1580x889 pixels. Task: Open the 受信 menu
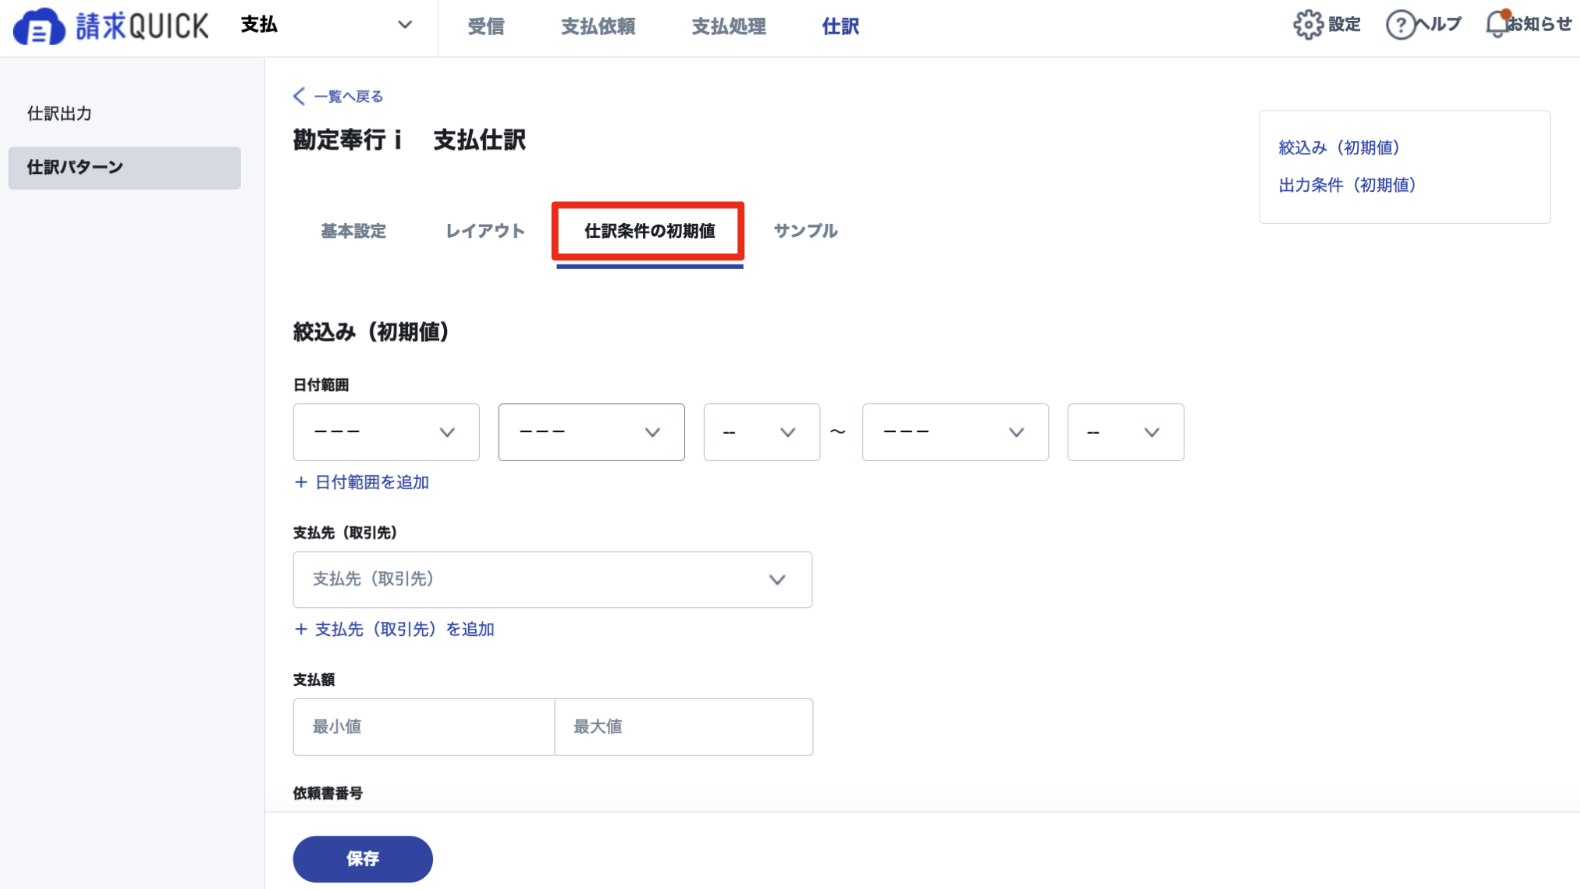486,27
